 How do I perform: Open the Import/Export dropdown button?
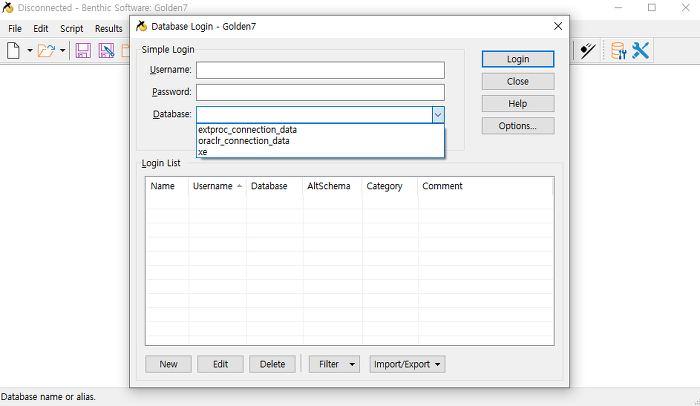407,364
